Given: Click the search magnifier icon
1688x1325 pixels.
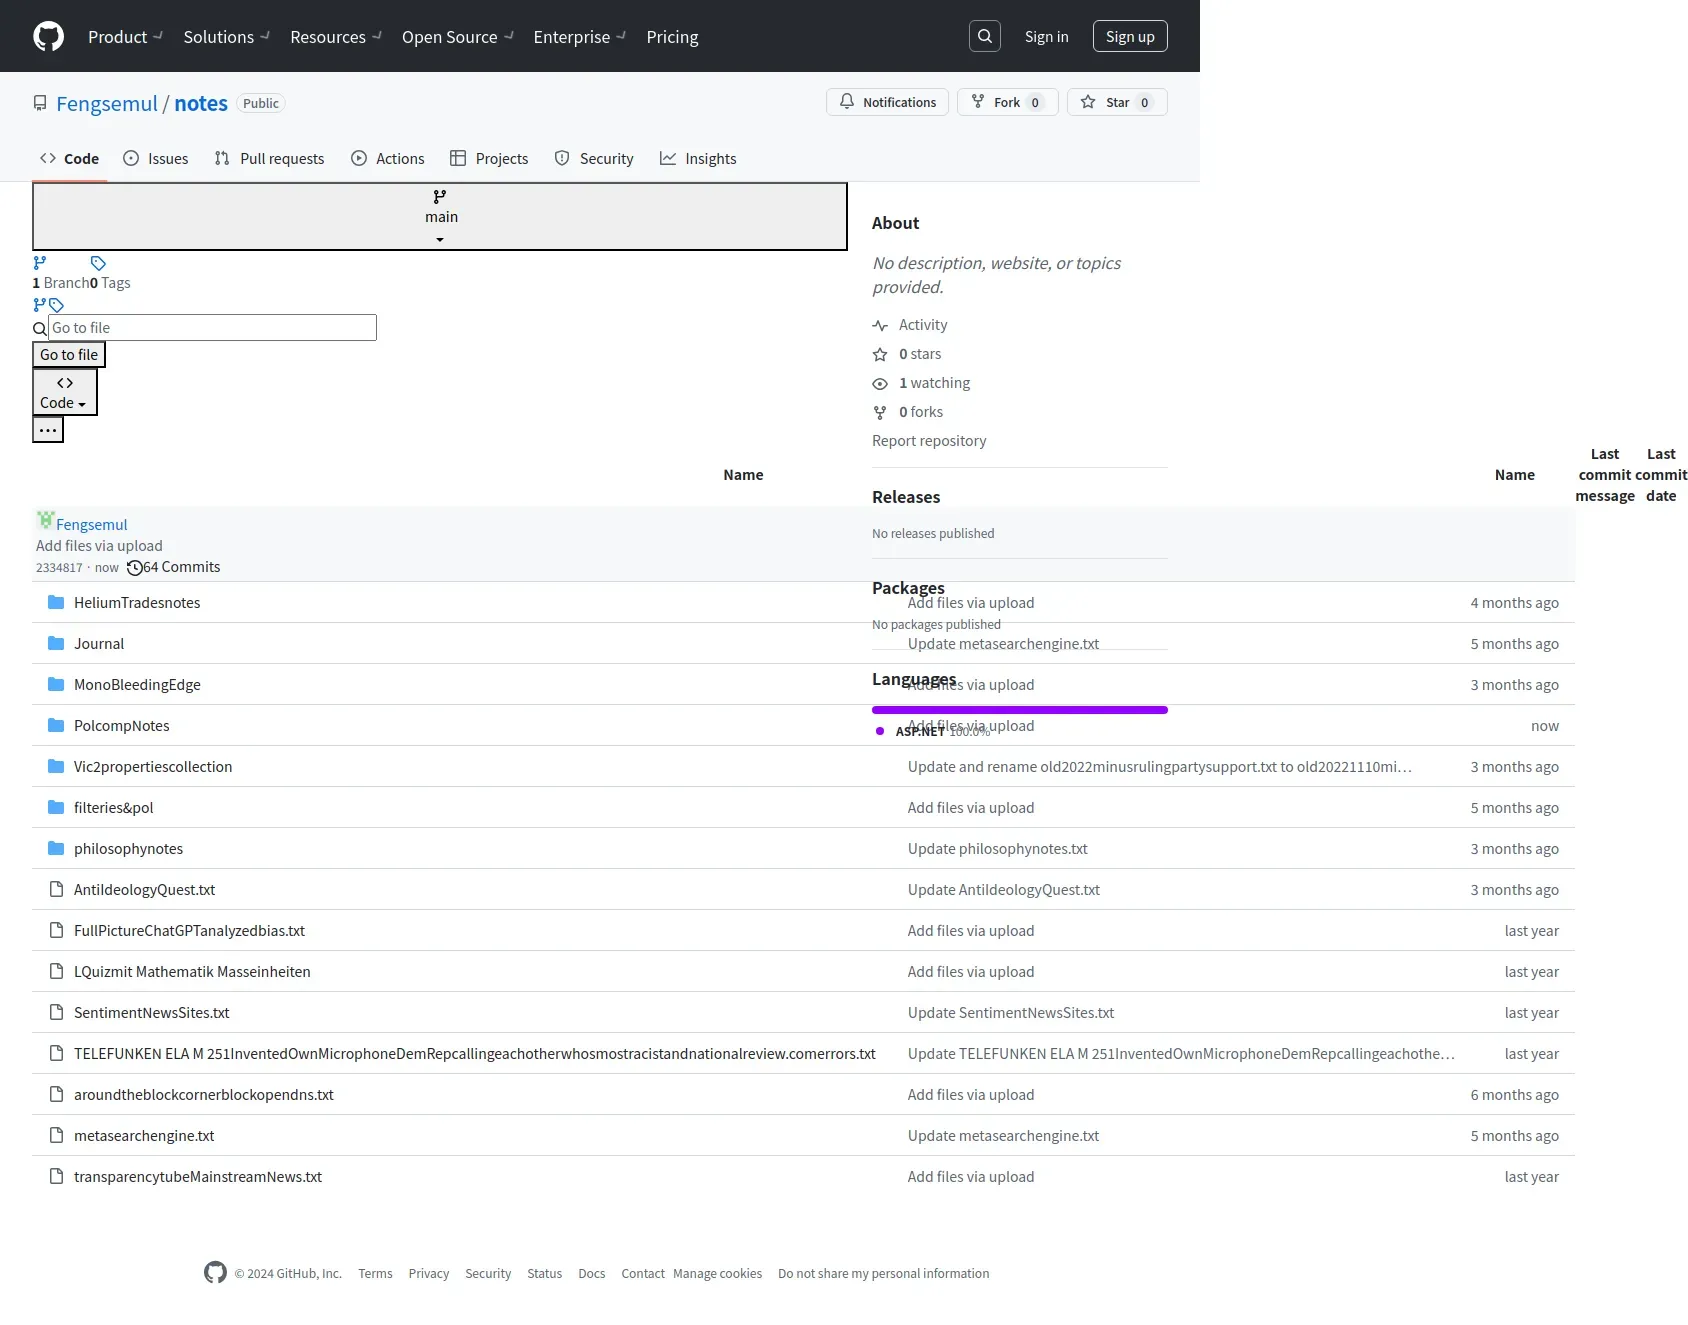Looking at the screenshot, I should point(985,36).
